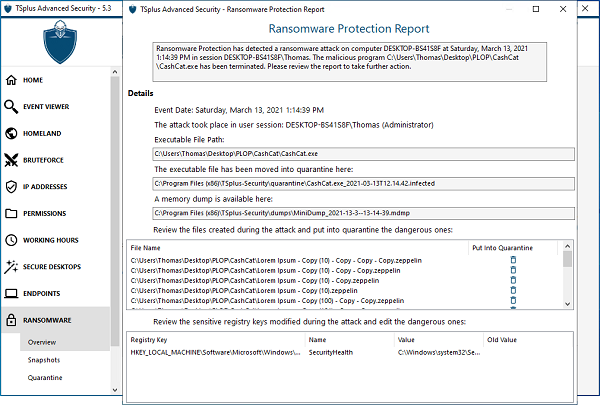Open WORKING HOURS settings
The width and height of the screenshot is (600, 405).
[51, 240]
